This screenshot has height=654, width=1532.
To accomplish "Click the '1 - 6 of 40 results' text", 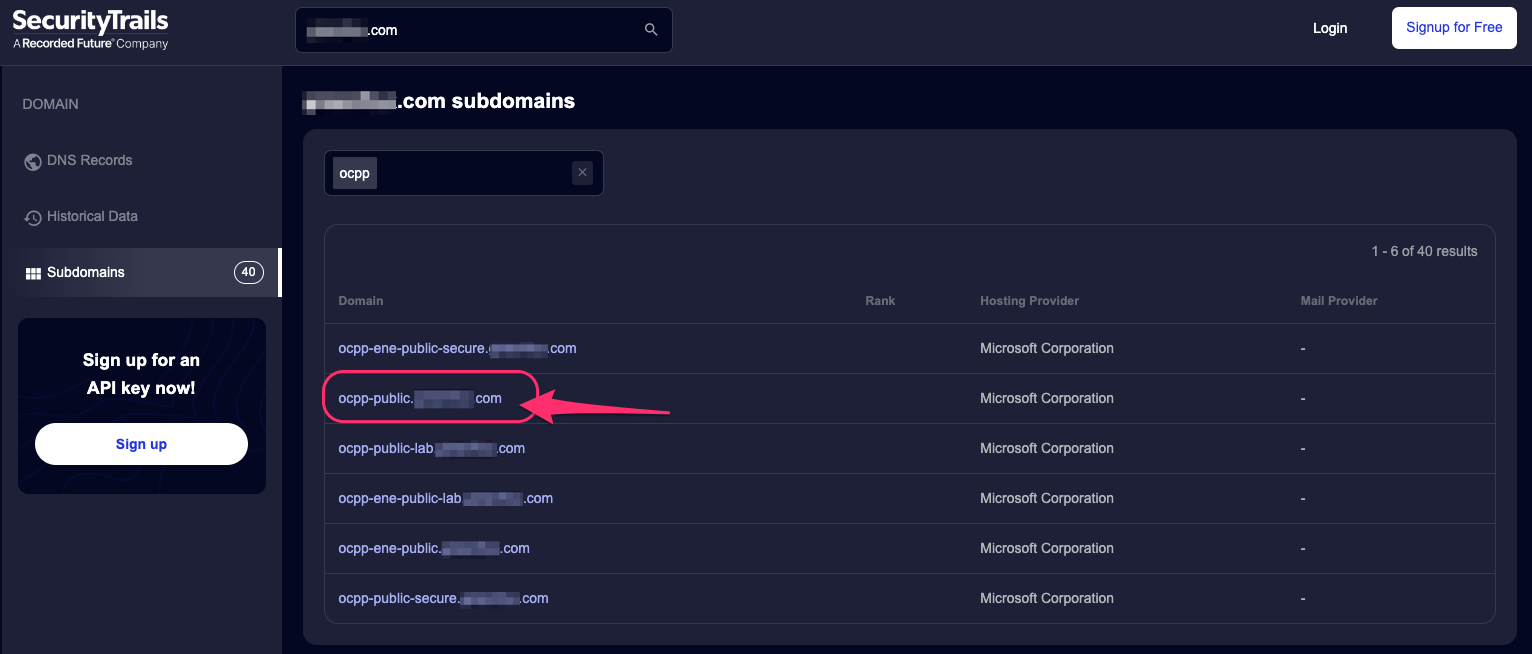I will (x=1424, y=251).
